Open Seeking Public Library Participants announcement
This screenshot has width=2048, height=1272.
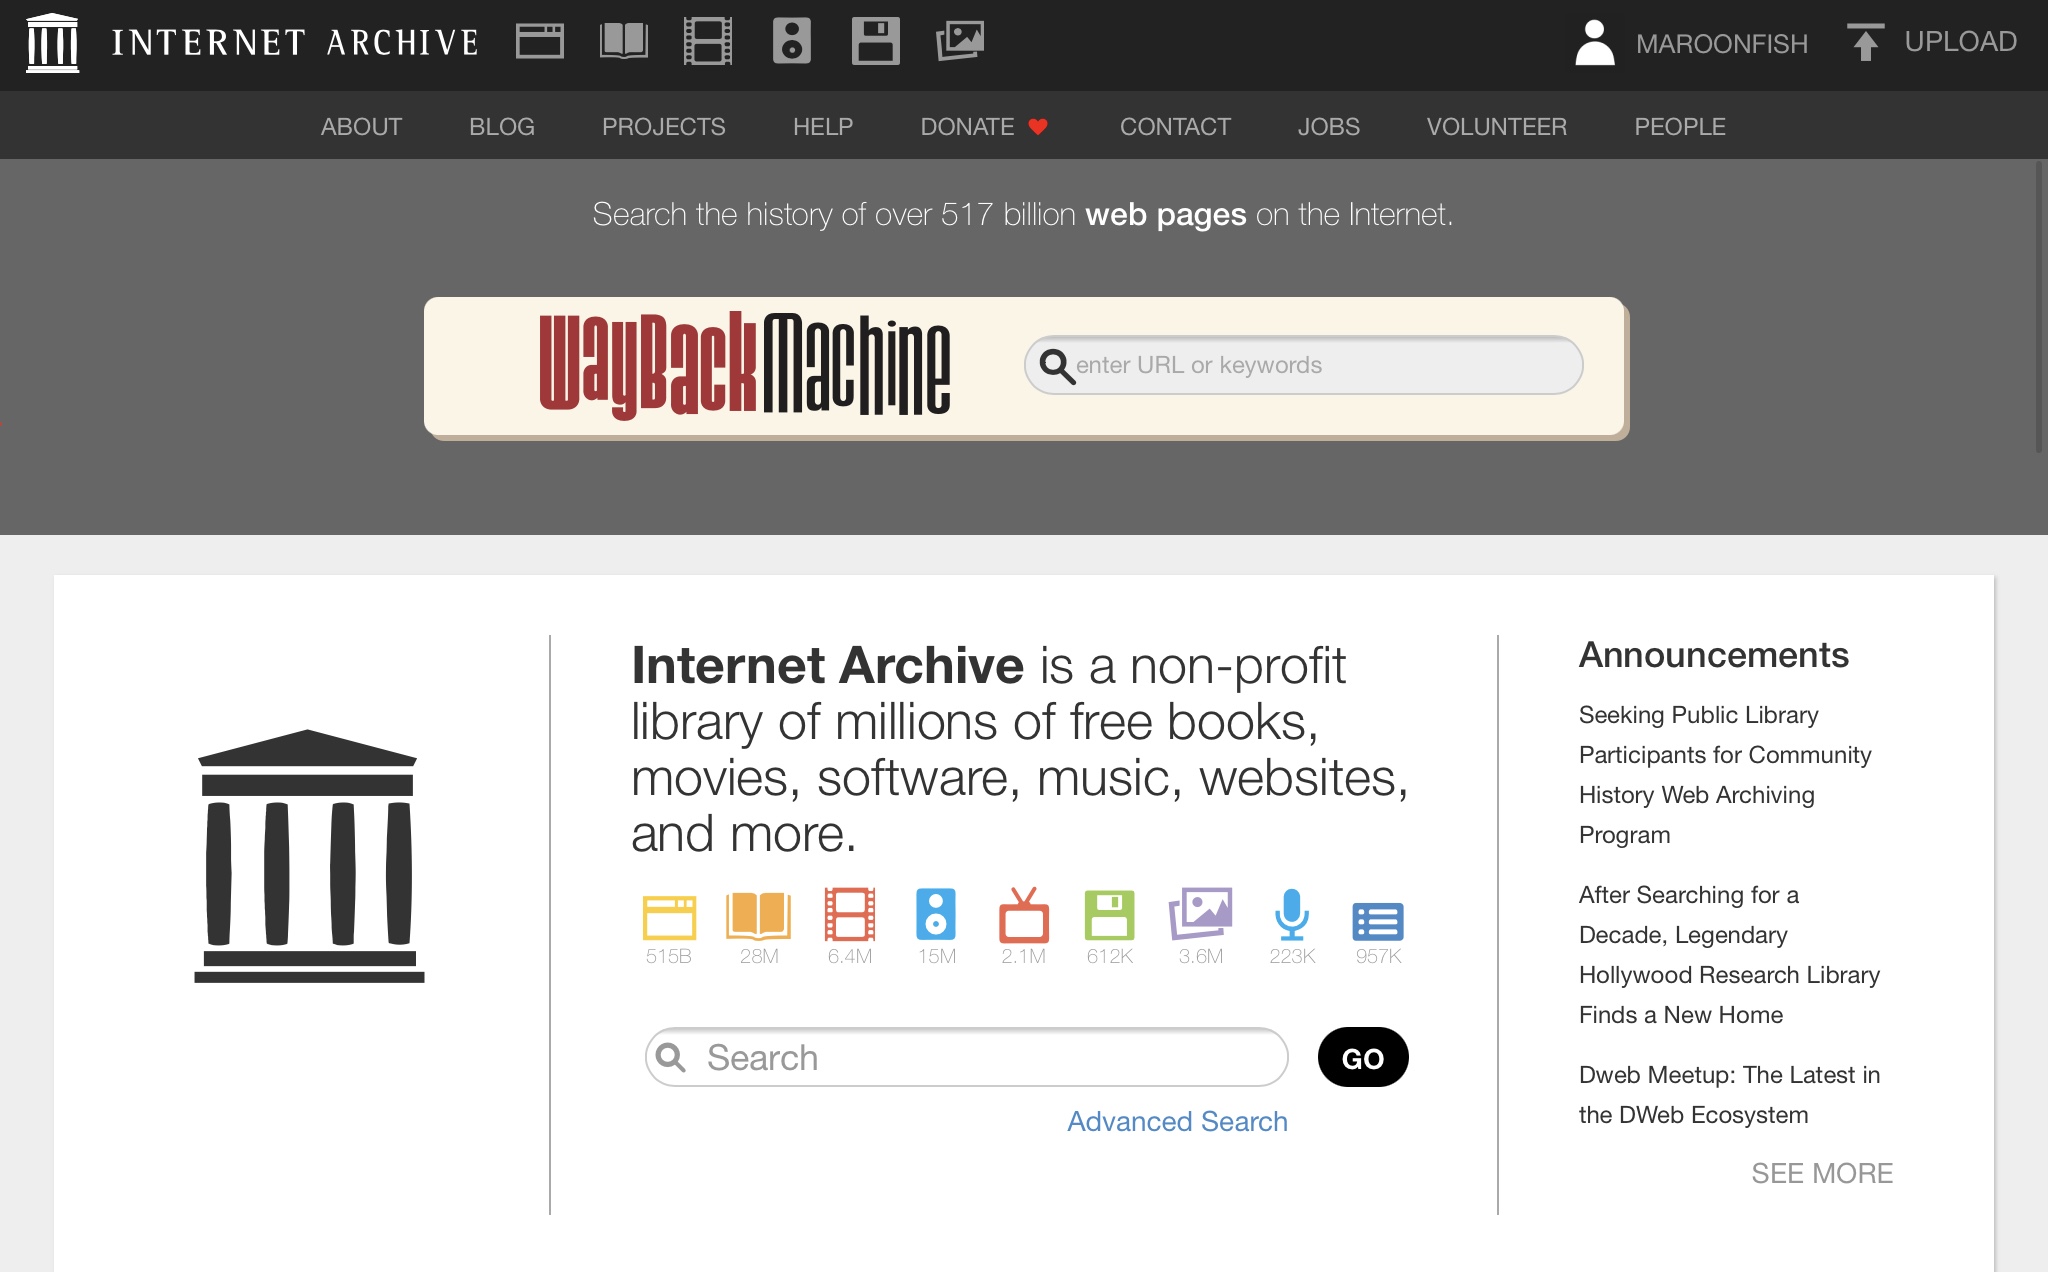pyautogui.click(x=1725, y=775)
